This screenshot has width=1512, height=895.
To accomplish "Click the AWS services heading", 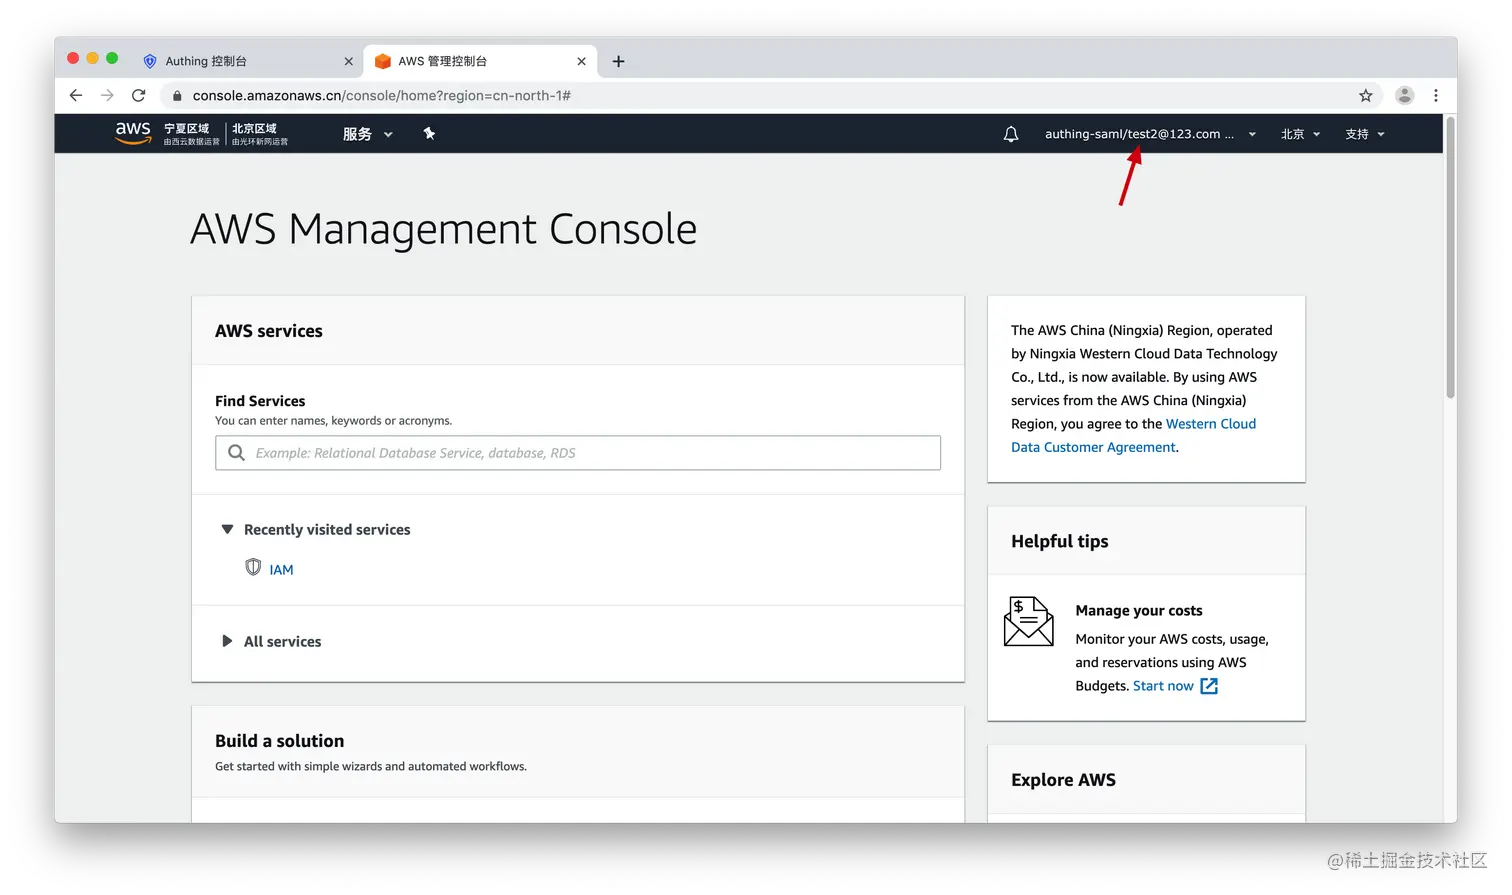I will [x=269, y=331].
